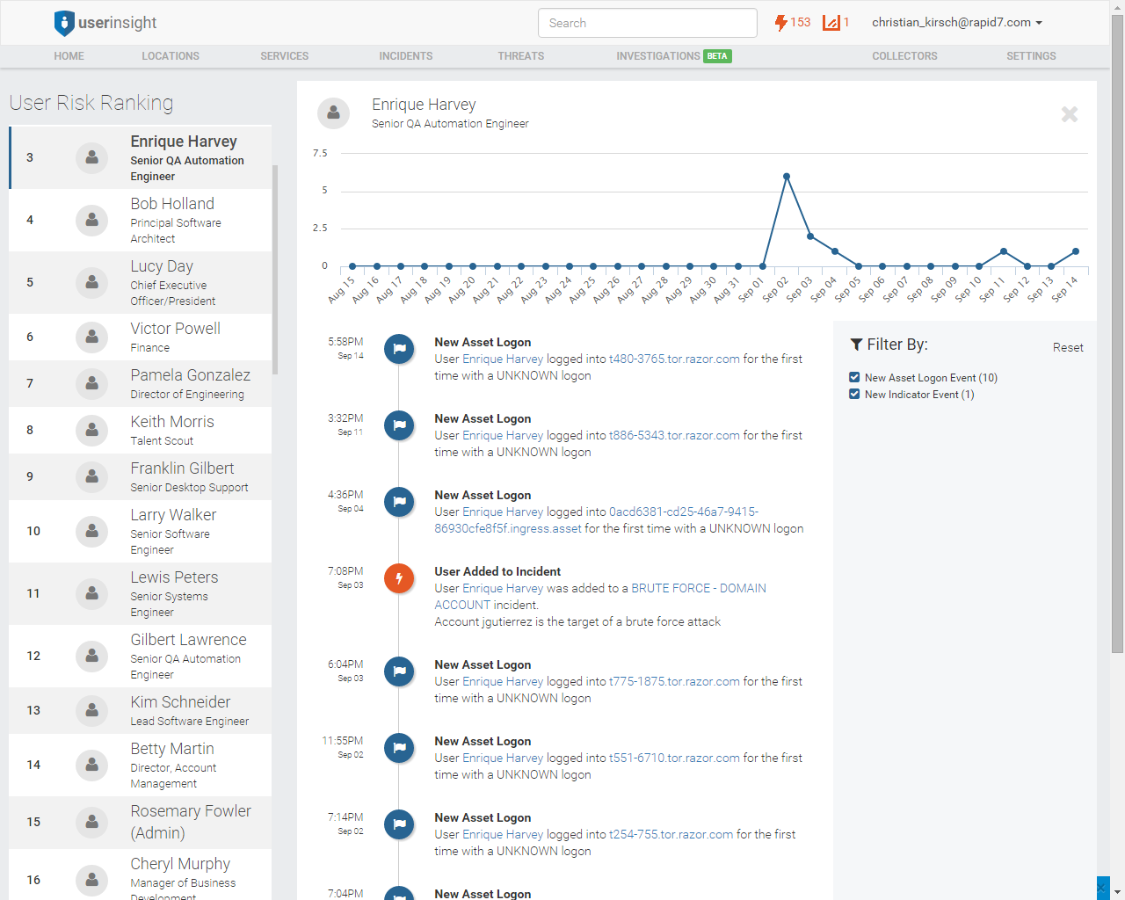Screen dimensions: 1125x900
Task: Switch to the Threats tab
Action: (x=521, y=56)
